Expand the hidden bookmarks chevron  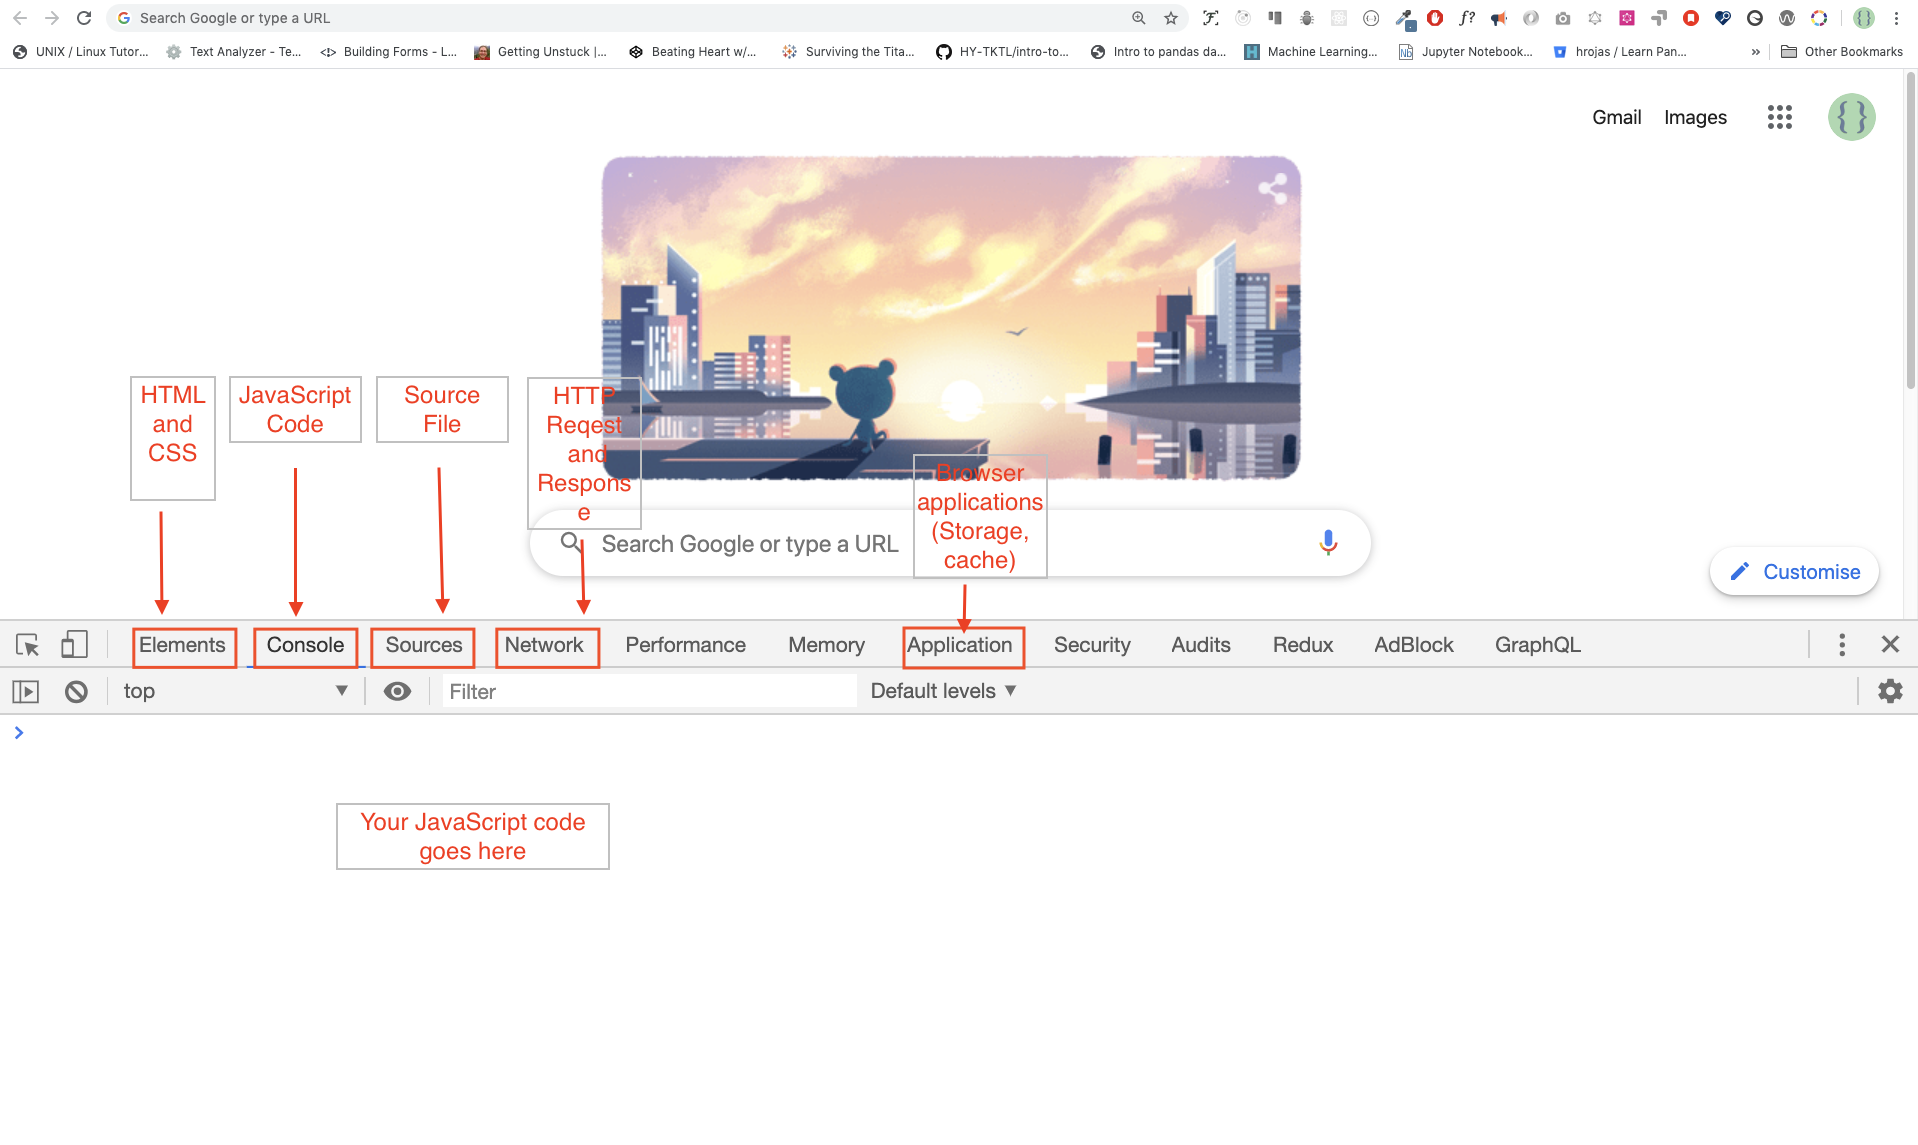click(x=1755, y=52)
